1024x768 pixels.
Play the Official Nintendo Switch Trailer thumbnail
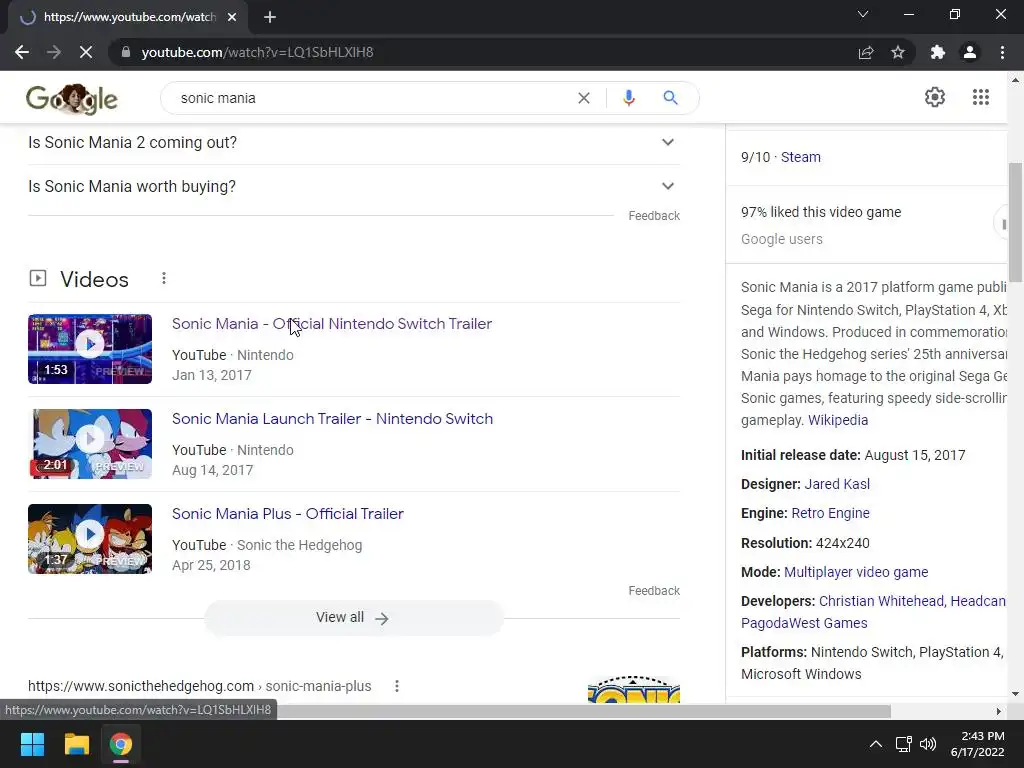90,349
